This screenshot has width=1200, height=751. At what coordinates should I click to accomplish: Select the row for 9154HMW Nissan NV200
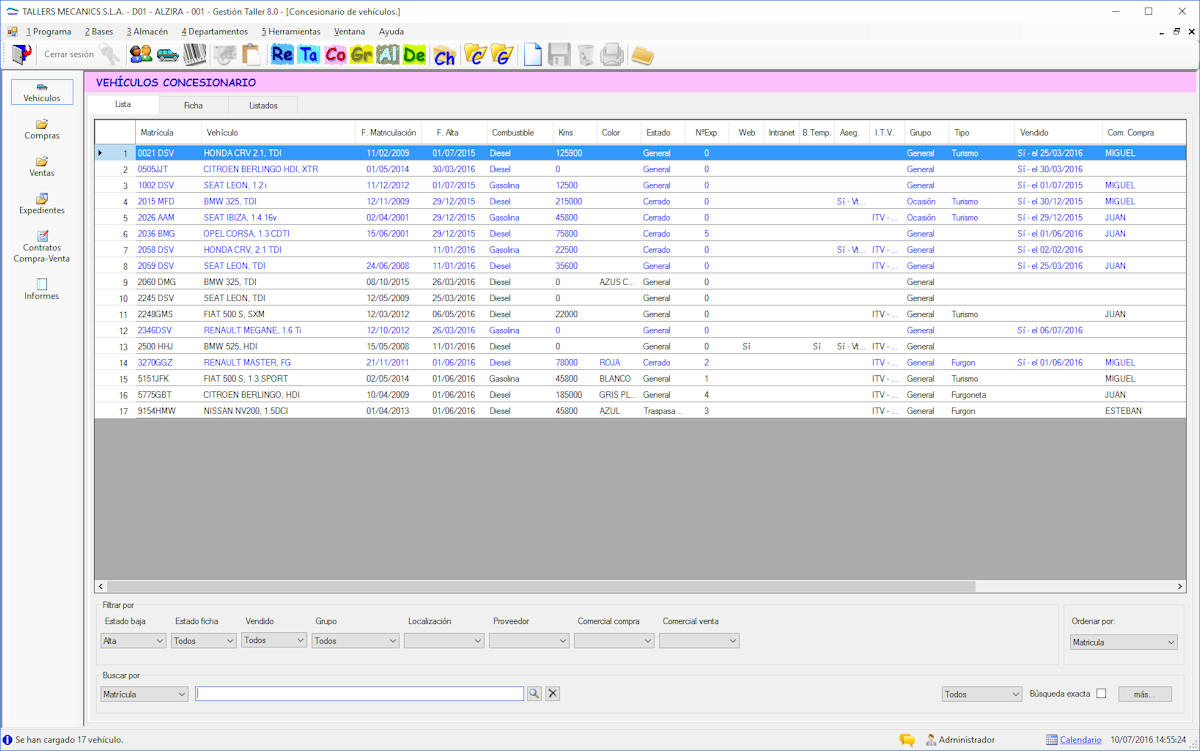(640, 411)
